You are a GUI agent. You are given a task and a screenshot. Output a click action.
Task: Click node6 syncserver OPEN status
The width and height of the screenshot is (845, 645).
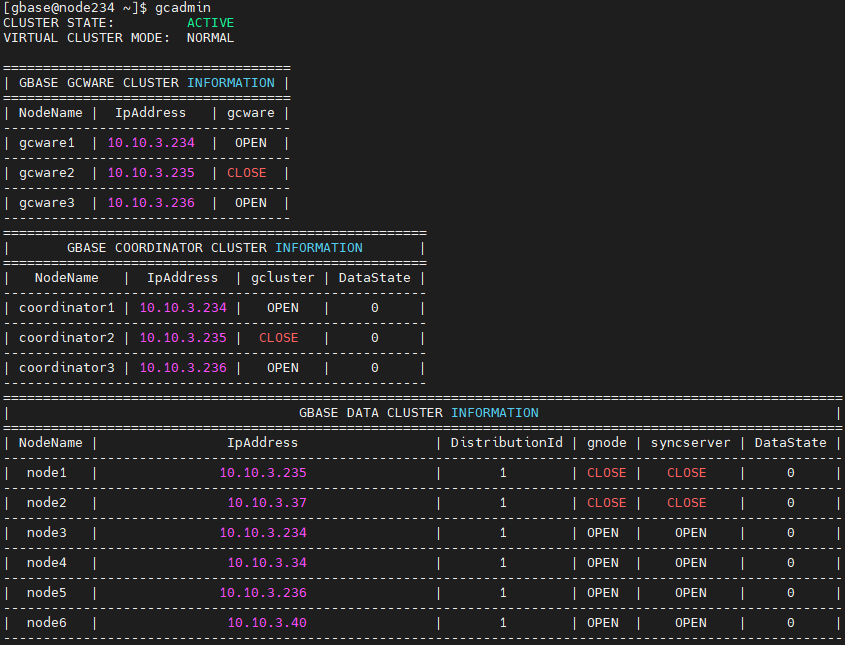point(690,623)
